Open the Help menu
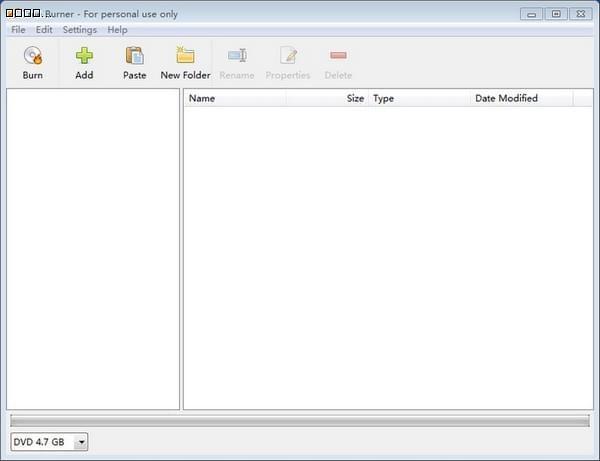 click(117, 30)
